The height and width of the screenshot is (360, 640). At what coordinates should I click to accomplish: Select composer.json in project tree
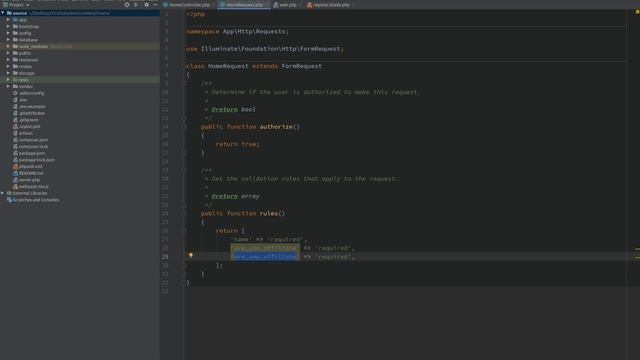(31, 140)
